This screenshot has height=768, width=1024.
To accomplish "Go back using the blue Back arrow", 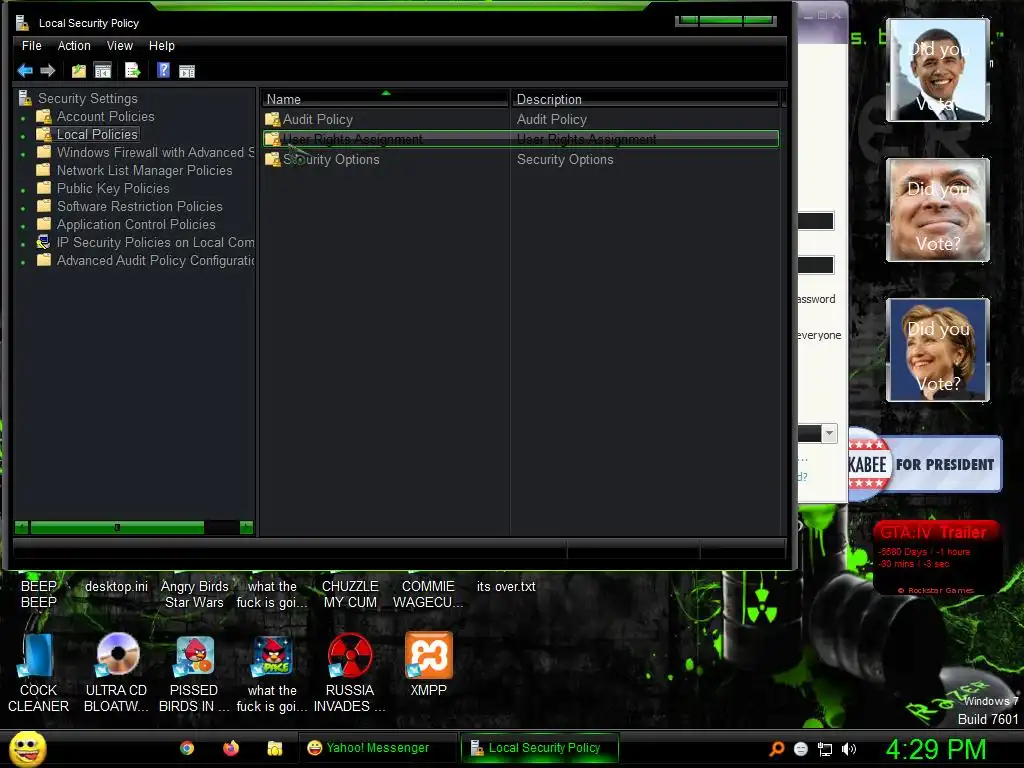I will tap(25, 71).
